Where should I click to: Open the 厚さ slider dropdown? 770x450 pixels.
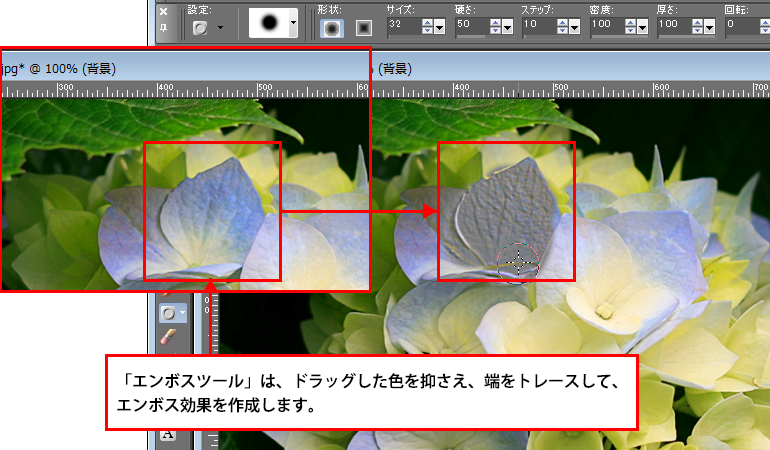(x=709, y=28)
